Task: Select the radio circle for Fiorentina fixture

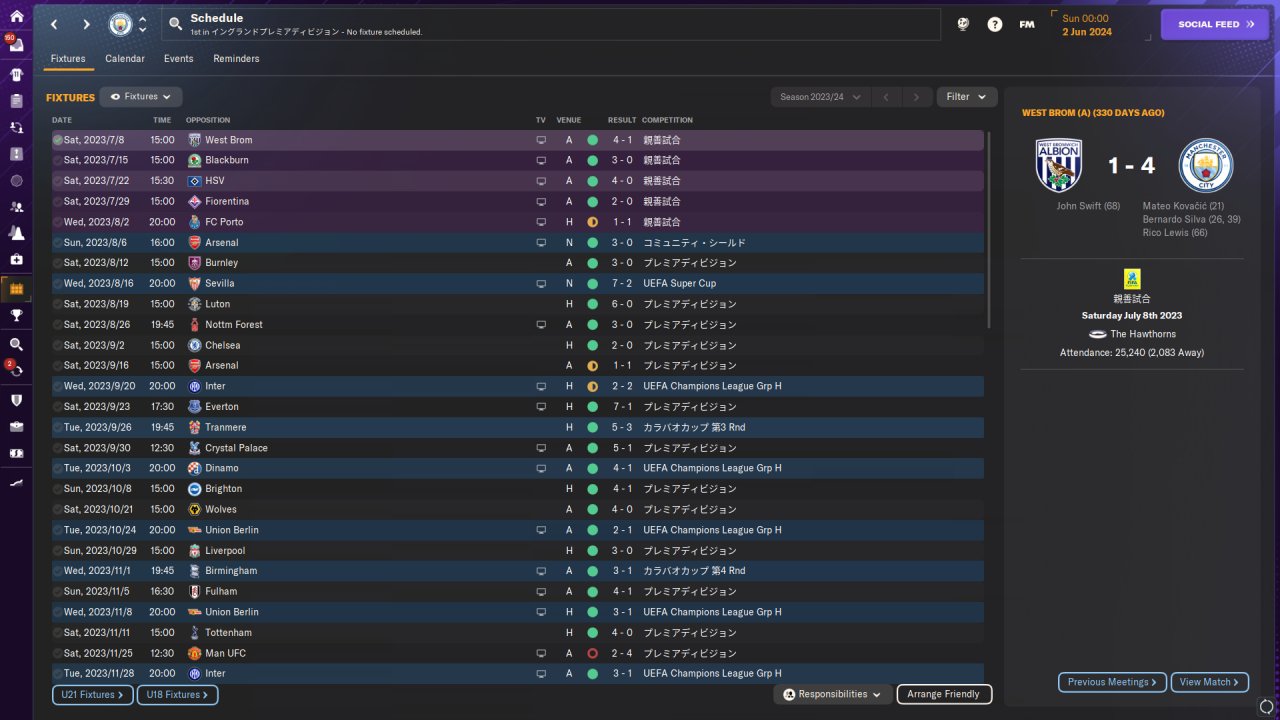Action: click(58, 201)
